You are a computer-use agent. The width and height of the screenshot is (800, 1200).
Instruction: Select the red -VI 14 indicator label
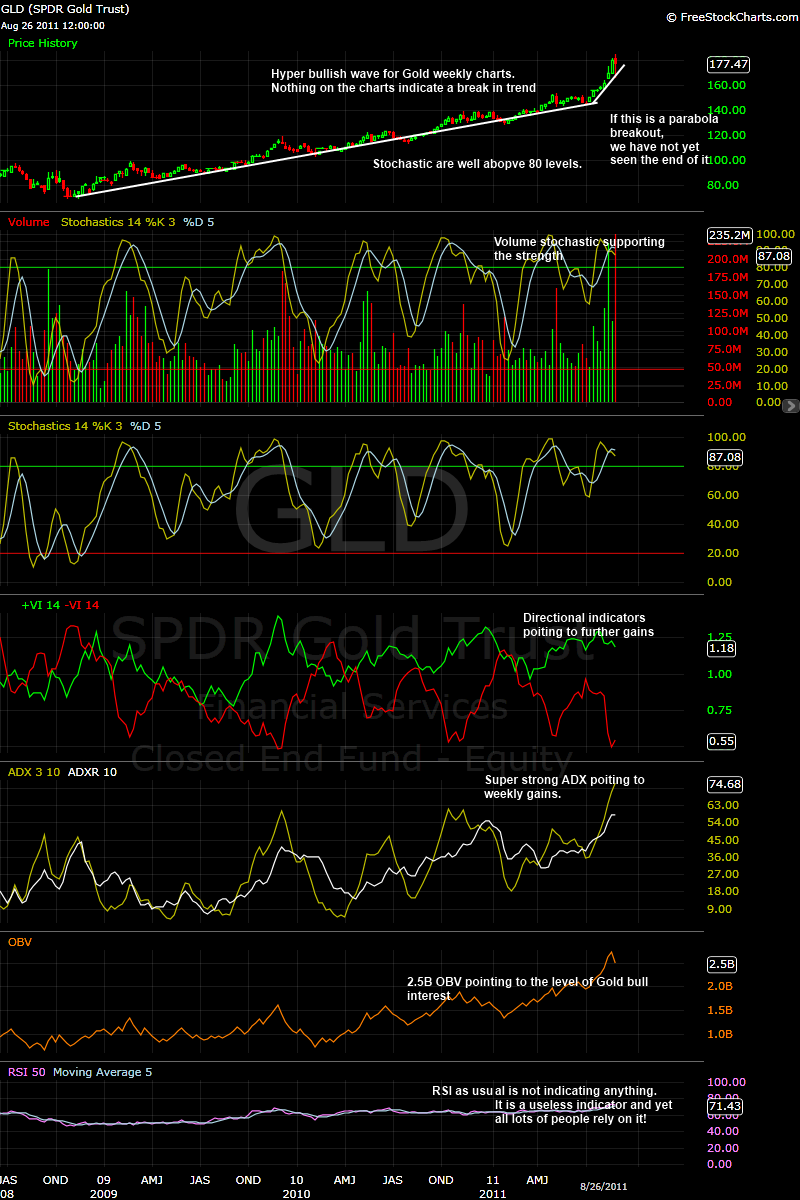coord(82,605)
